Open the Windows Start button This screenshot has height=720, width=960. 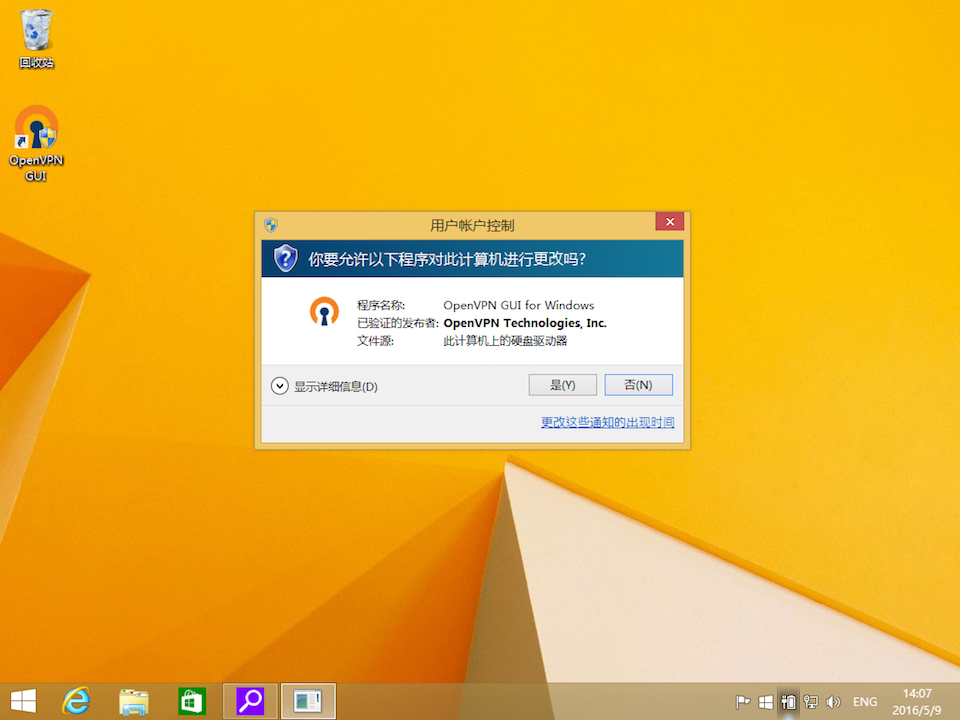(x=23, y=701)
